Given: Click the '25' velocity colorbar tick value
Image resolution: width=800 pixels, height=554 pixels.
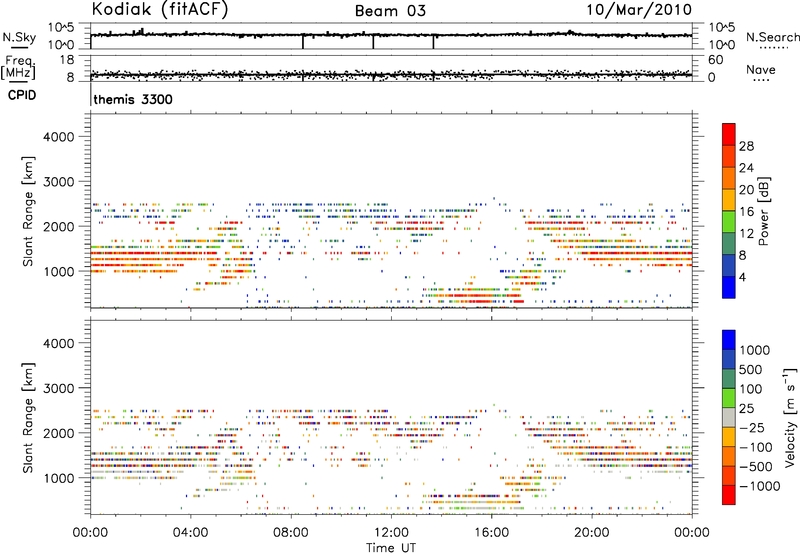Looking at the screenshot, I should (x=746, y=409).
